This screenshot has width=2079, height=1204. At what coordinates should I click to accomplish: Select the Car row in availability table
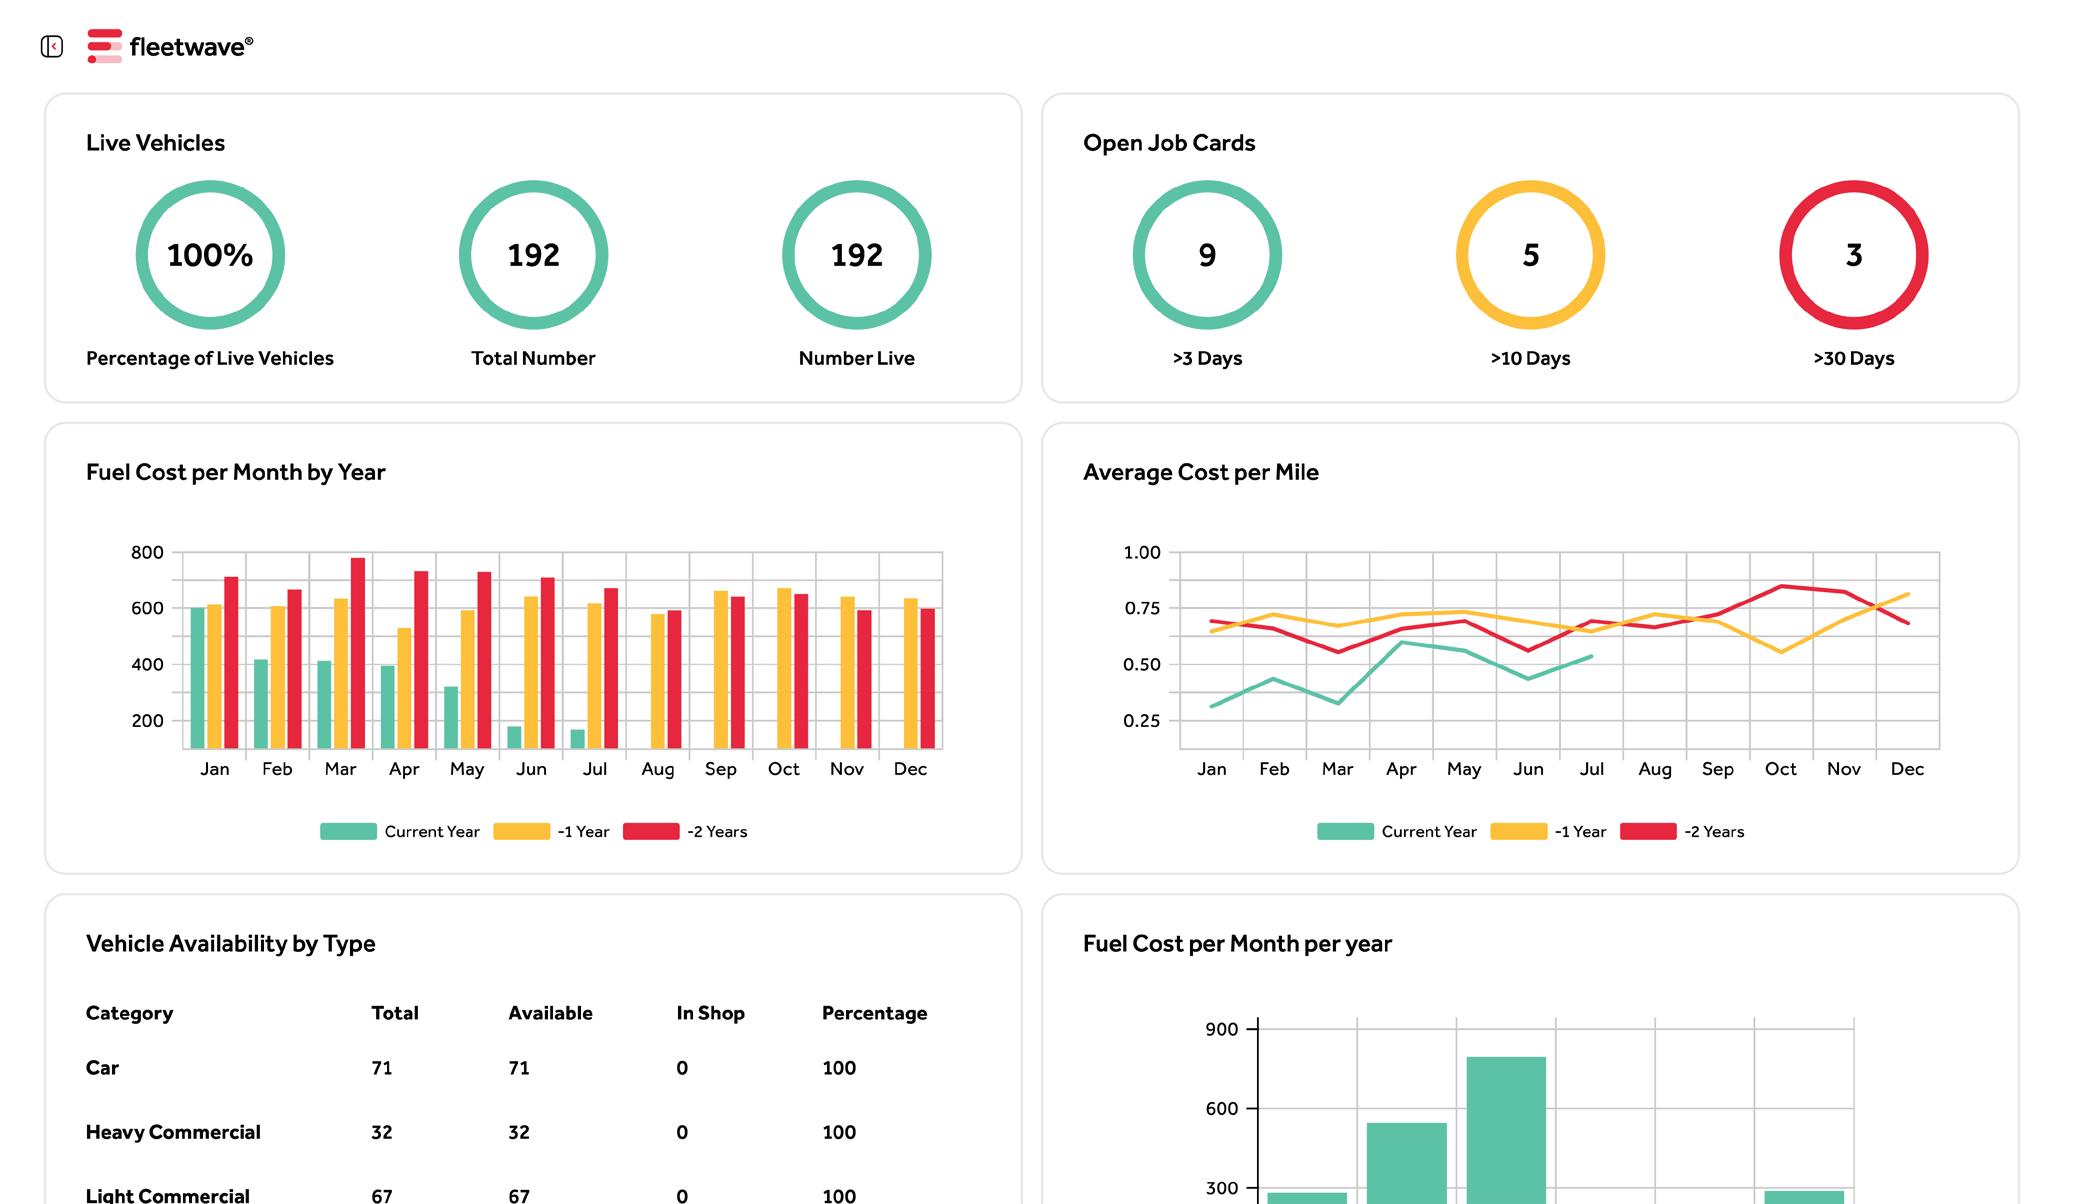tap(102, 1068)
